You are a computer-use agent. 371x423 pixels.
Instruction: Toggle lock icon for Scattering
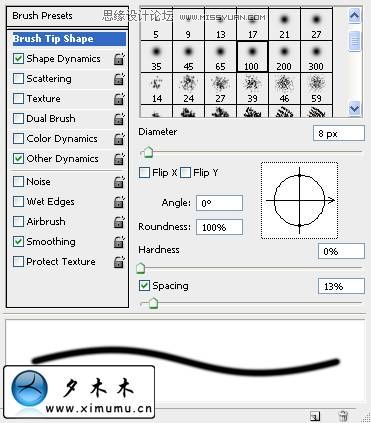point(119,79)
